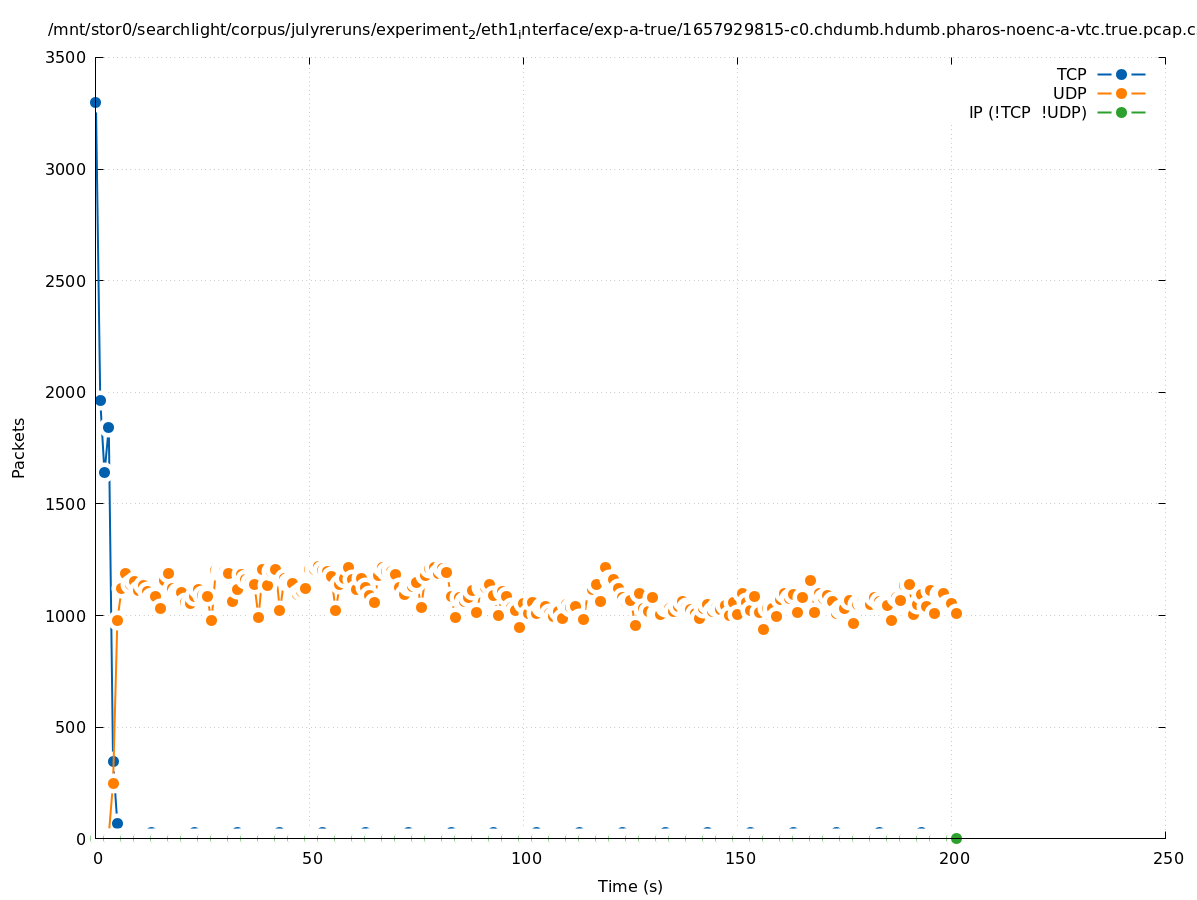1197x900 pixels.
Task: Select the TCP data point near 1640 packets
Action: [x=104, y=472]
